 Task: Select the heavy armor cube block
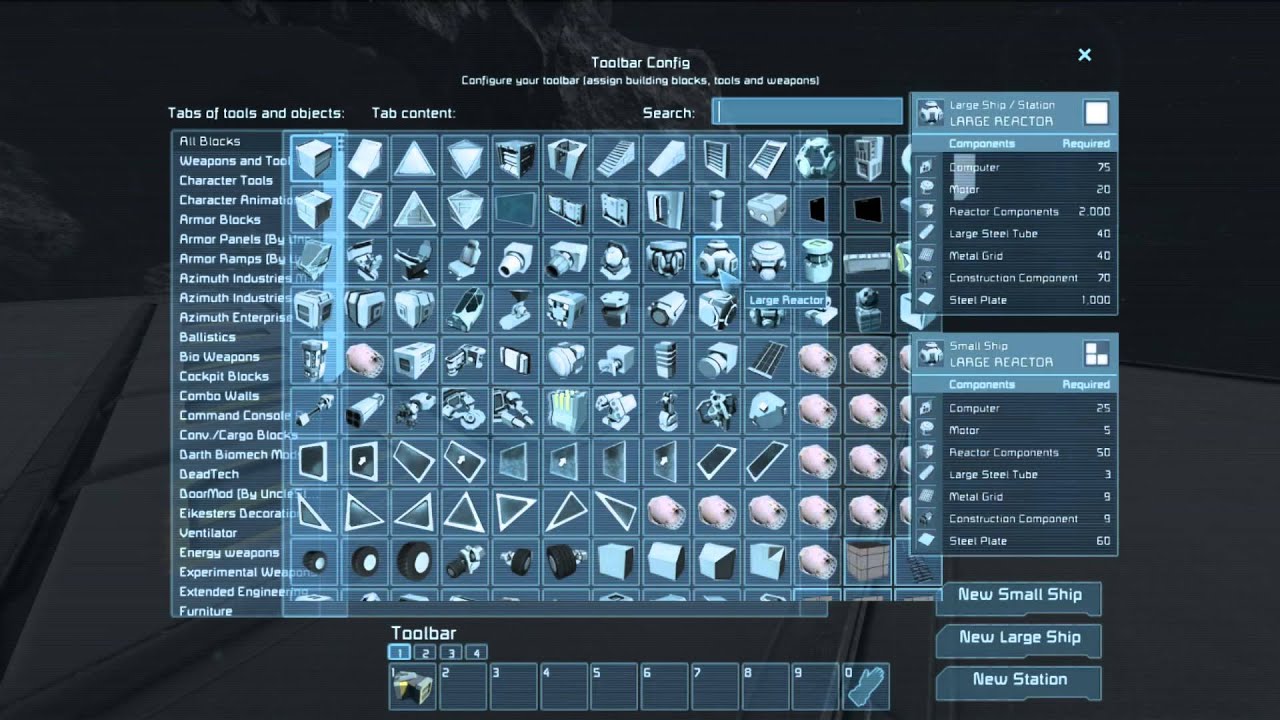(314, 209)
